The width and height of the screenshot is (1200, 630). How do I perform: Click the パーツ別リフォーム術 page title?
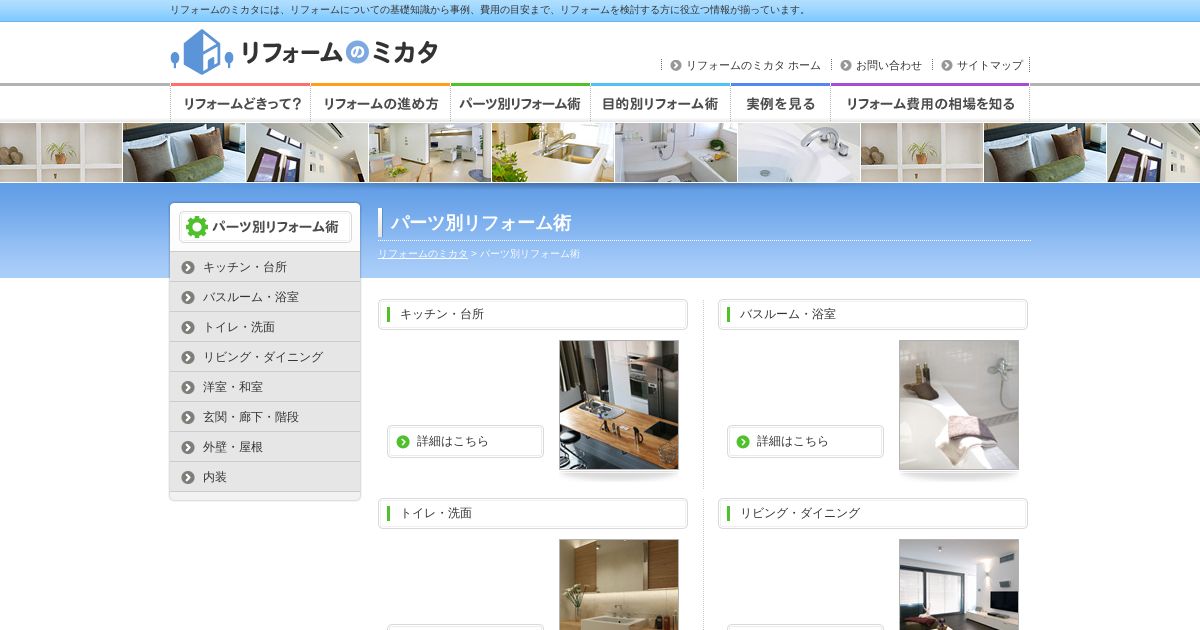[x=481, y=222]
